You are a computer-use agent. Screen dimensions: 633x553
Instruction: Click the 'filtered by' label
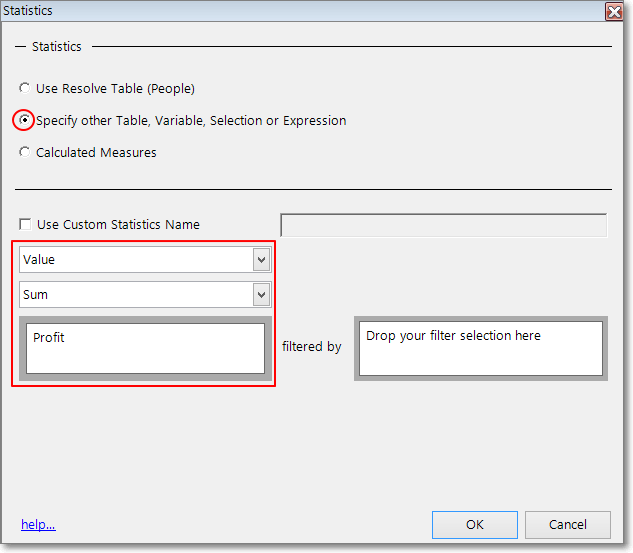(x=311, y=347)
